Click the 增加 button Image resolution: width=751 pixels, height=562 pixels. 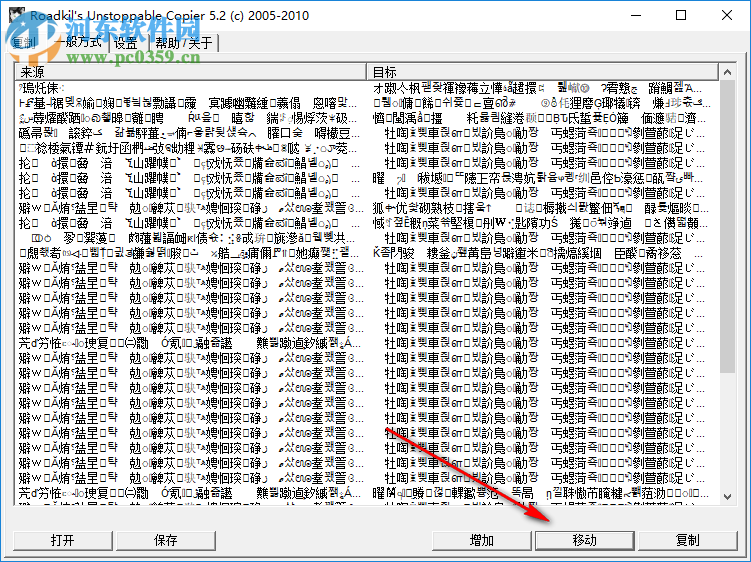click(482, 540)
